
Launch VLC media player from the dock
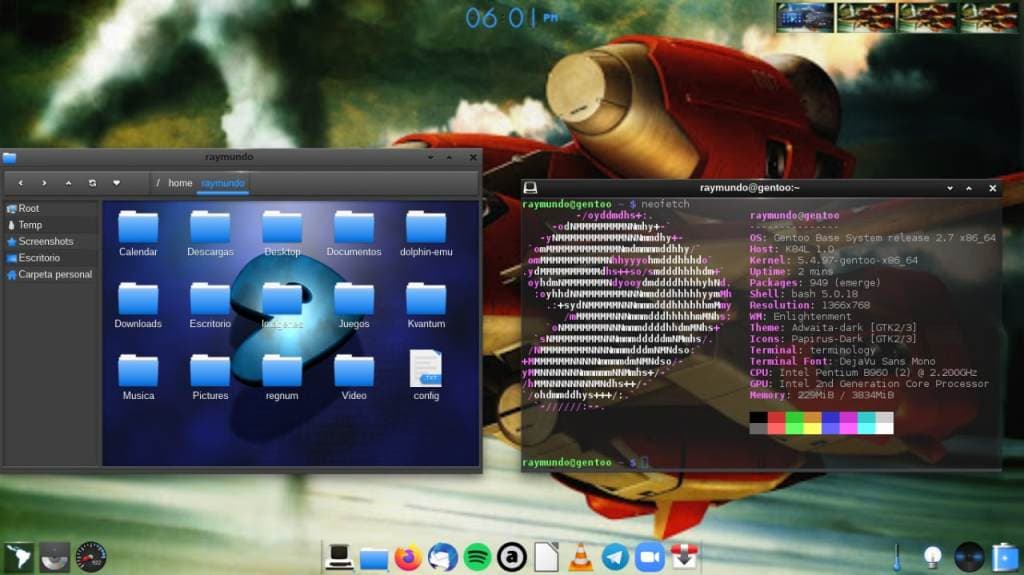pyautogui.click(x=581, y=557)
